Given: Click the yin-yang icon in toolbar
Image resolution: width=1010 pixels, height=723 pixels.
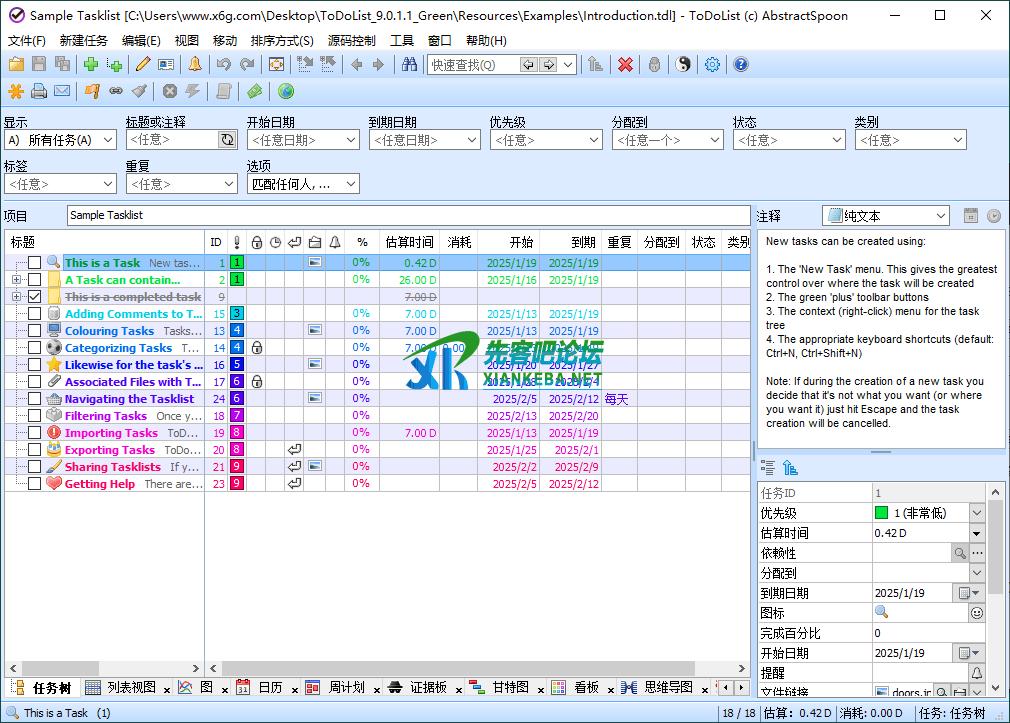Looking at the screenshot, I should tap(683, 65).
